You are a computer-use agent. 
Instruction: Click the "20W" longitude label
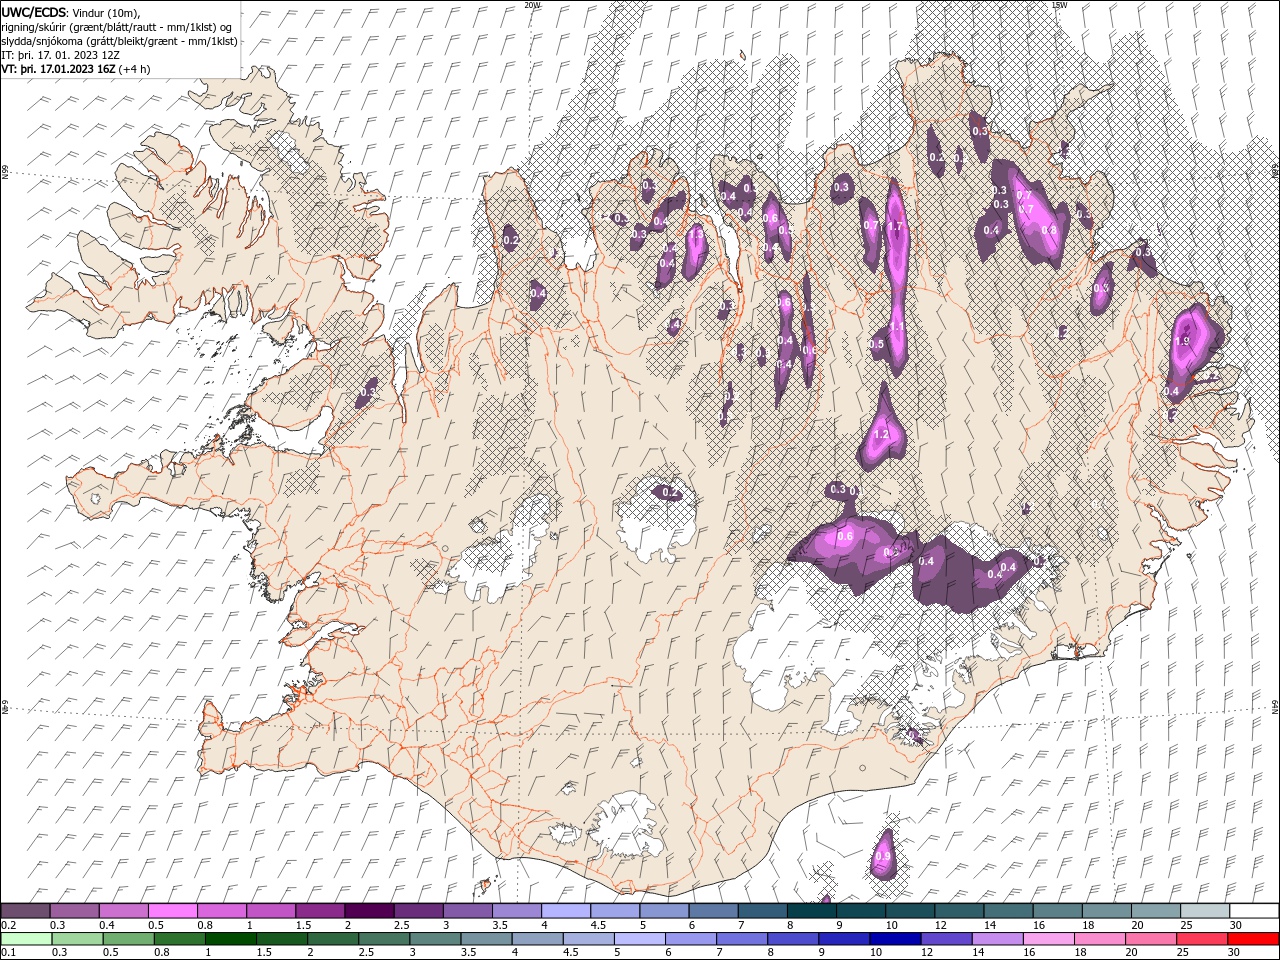click(x=531, y=5)
